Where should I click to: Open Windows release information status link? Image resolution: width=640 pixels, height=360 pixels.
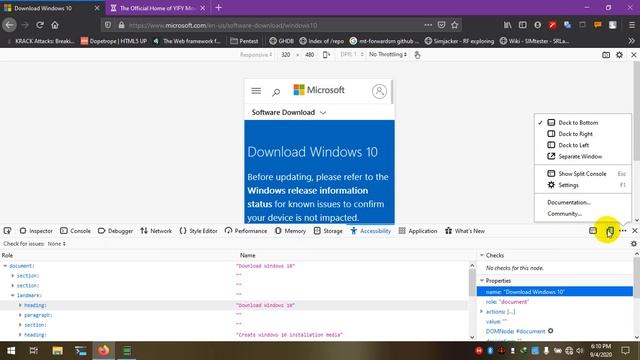click(x=307, y=197)
